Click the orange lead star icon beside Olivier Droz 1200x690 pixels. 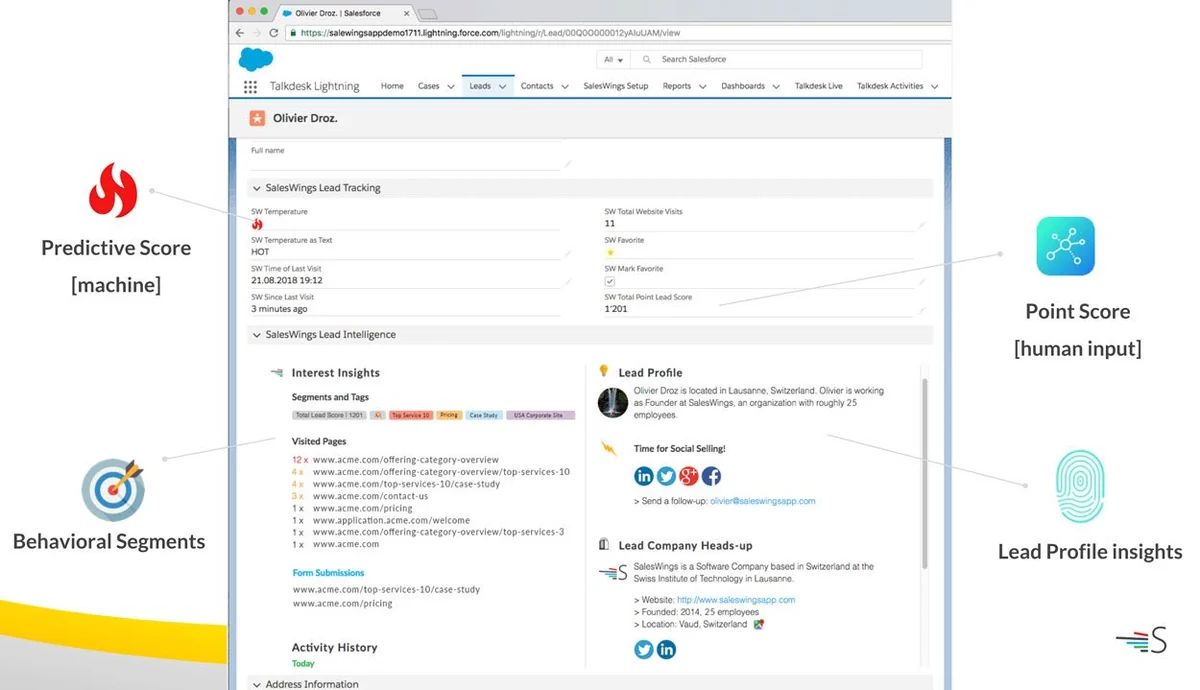point(257,118)
